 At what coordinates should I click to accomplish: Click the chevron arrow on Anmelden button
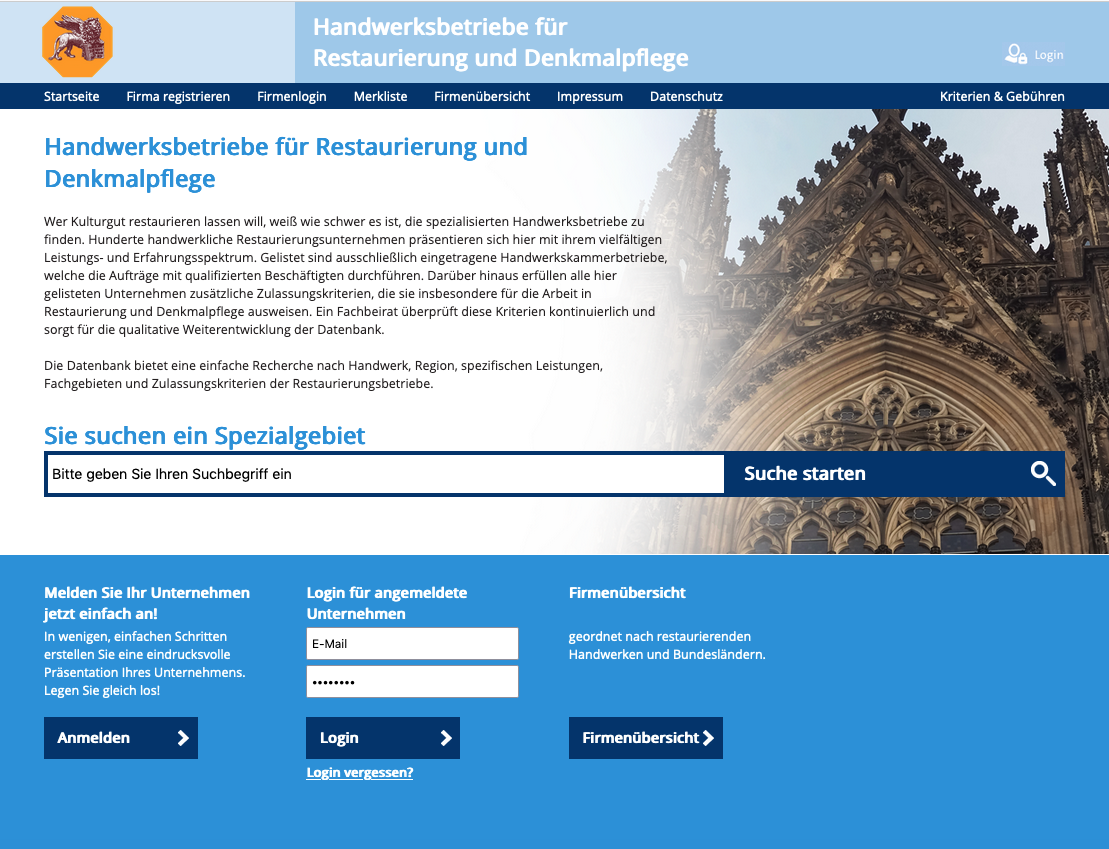pos(183,738)
